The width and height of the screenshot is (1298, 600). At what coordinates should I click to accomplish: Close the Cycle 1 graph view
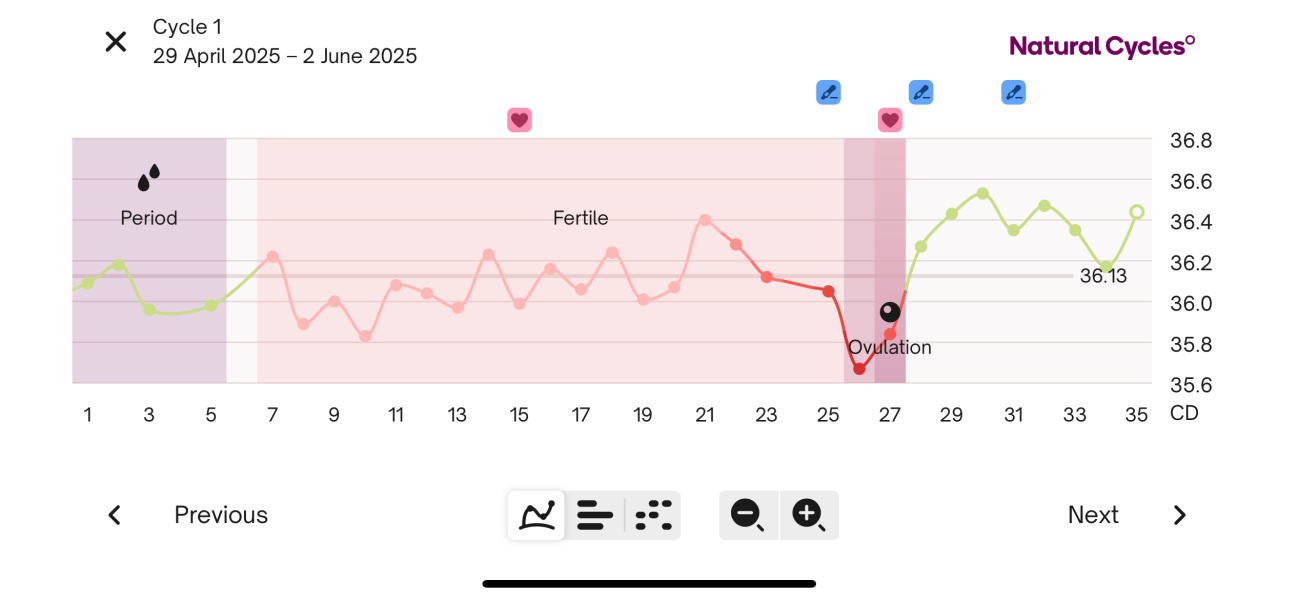pyautogui.click(x=116, y=42)
